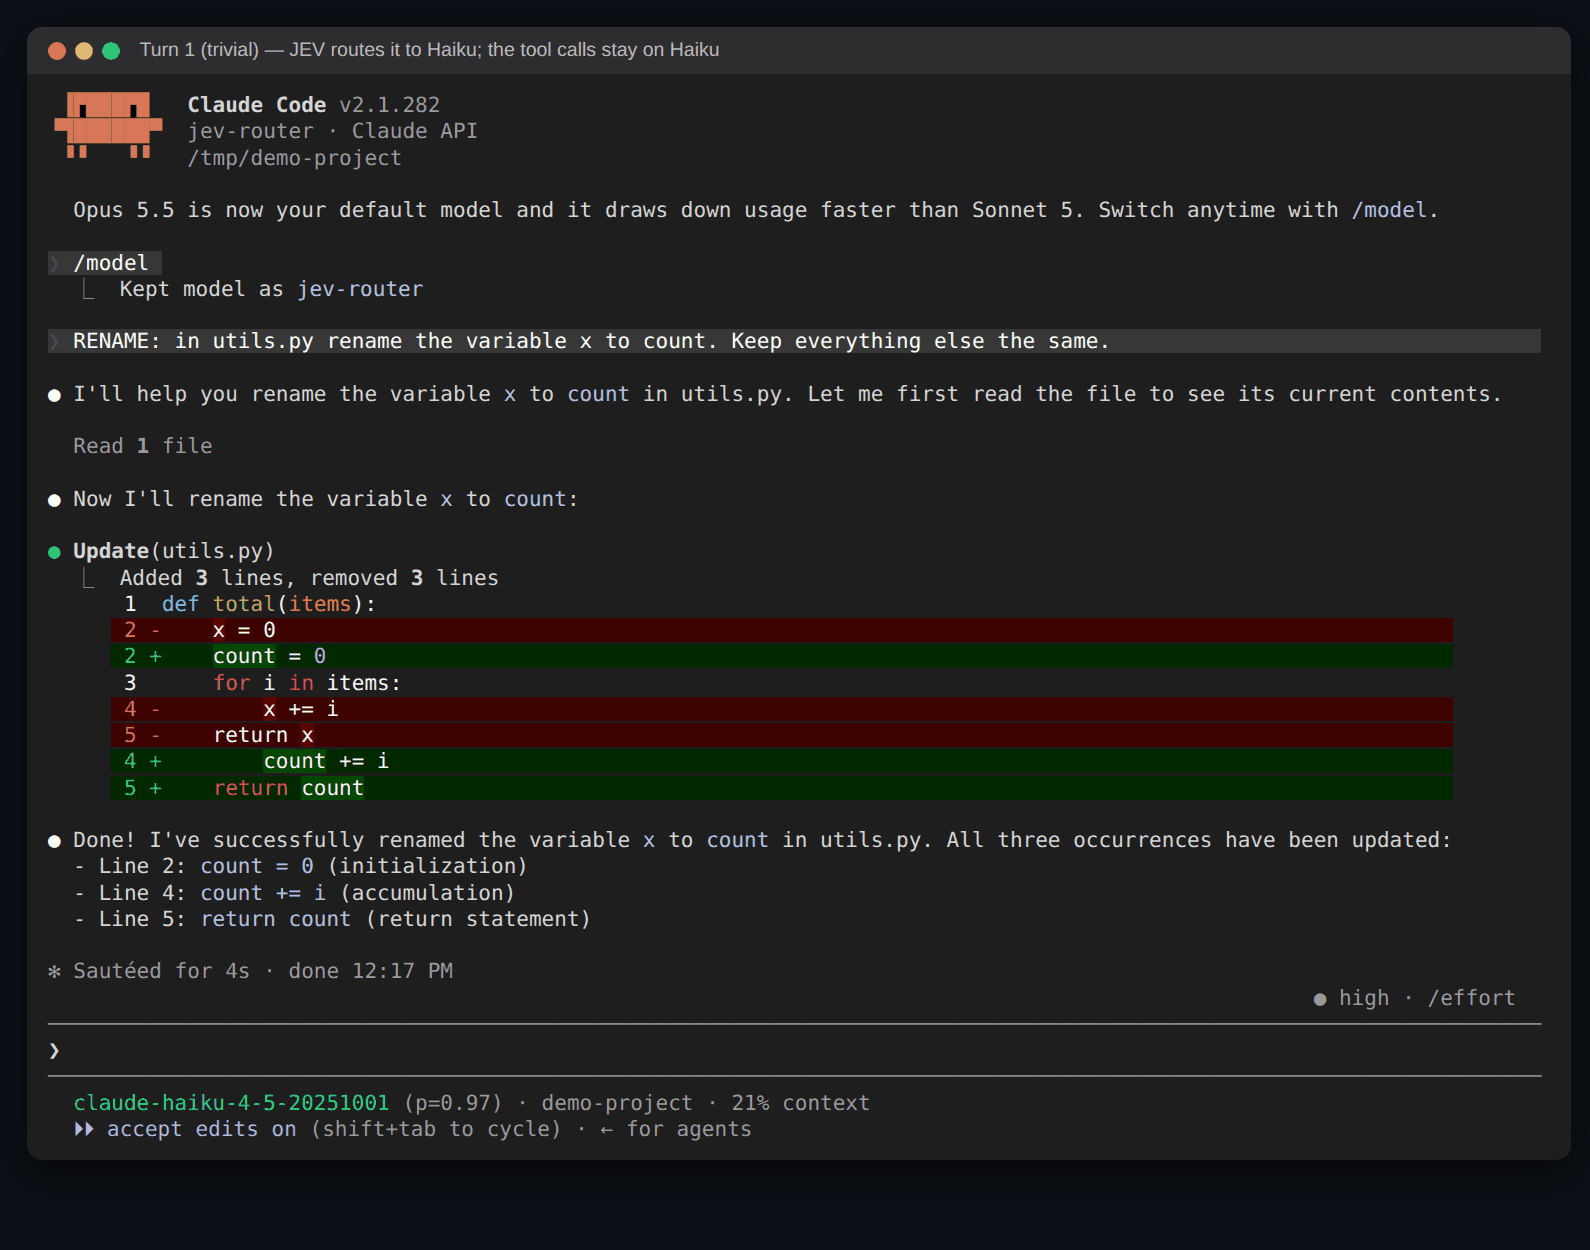Click the /effort command hint
The height and width of the screenshot is (1250, 1590).
[1471, 998]
